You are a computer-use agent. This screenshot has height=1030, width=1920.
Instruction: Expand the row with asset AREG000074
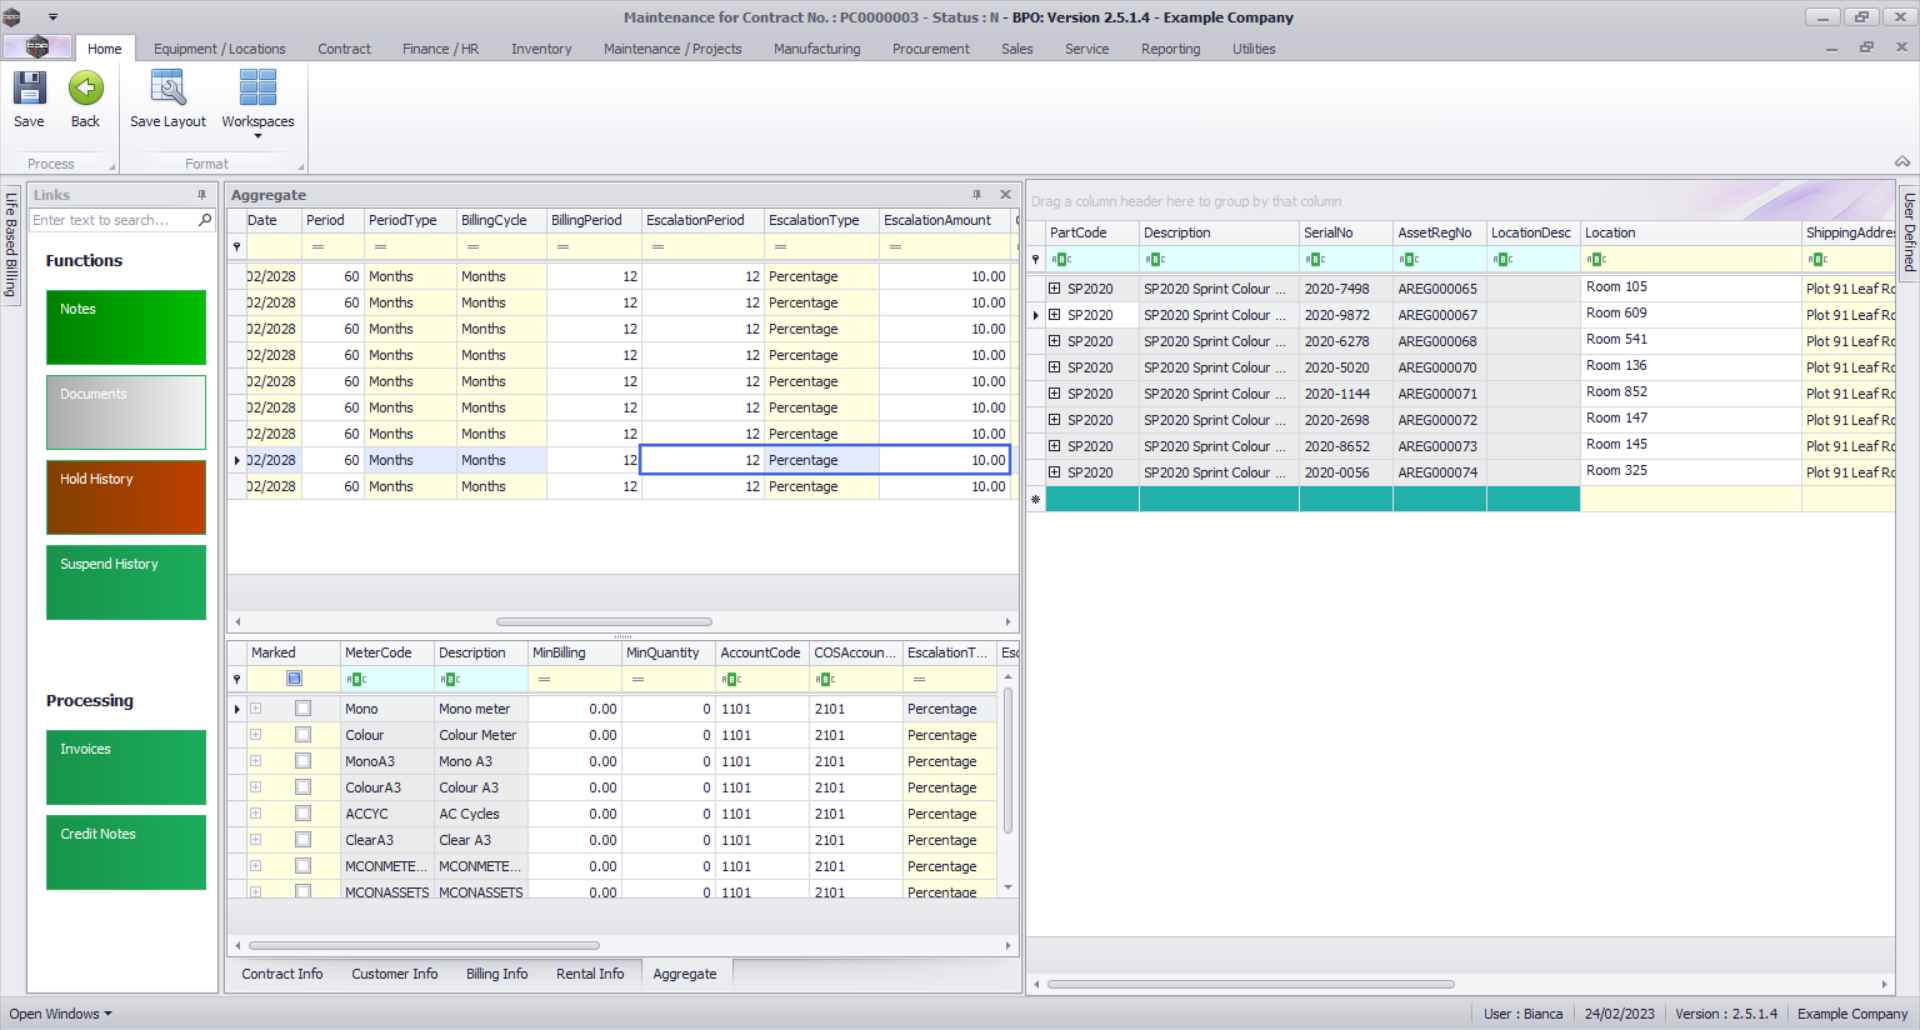coord(1054,472)
